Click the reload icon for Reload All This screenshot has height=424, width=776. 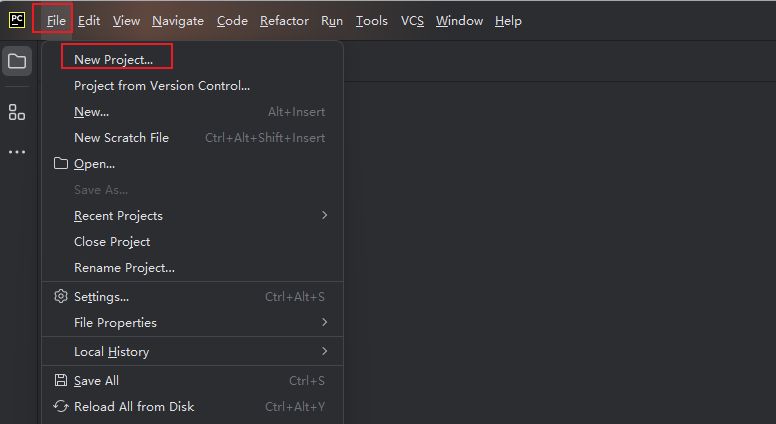[61, 406]
